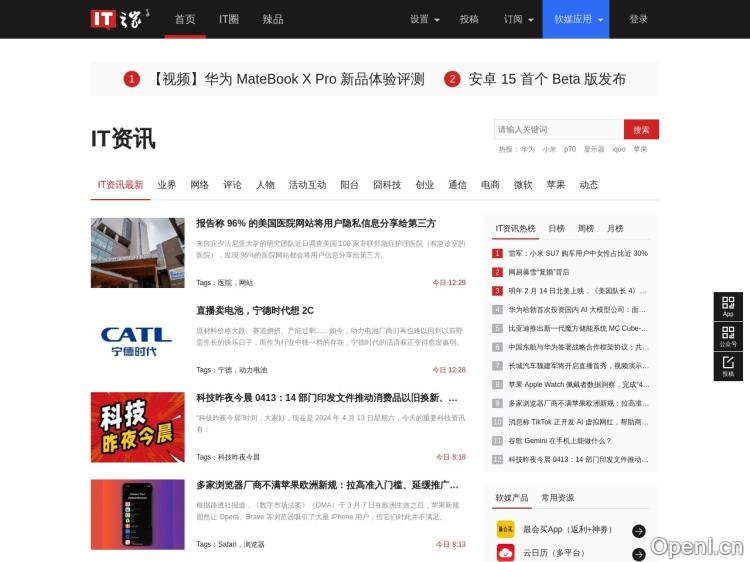Expand the 软媒应用 dropdown

coord(576,19)
